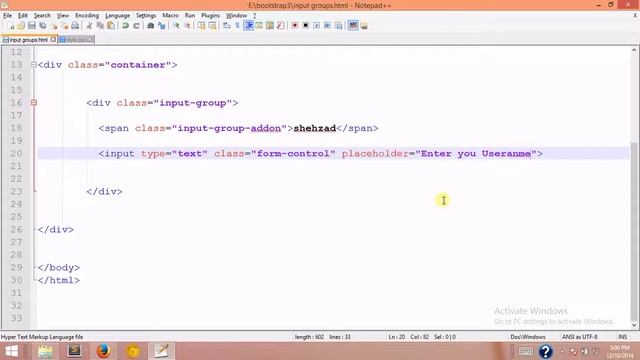Click line number 20 in margin
This screenshot has width=640, height=360.
point(16,153)
